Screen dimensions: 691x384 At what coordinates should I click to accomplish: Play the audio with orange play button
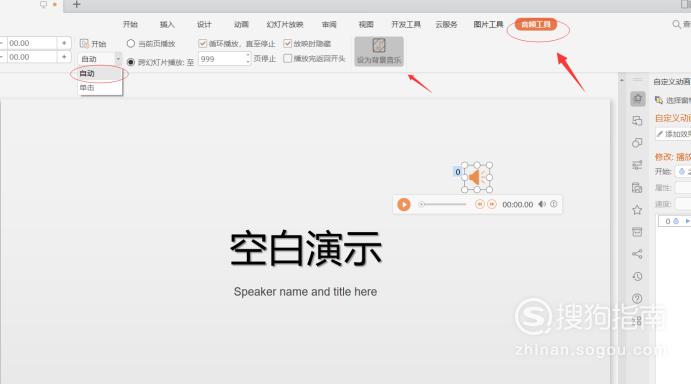pyautogui.click(x=404, y=205)
